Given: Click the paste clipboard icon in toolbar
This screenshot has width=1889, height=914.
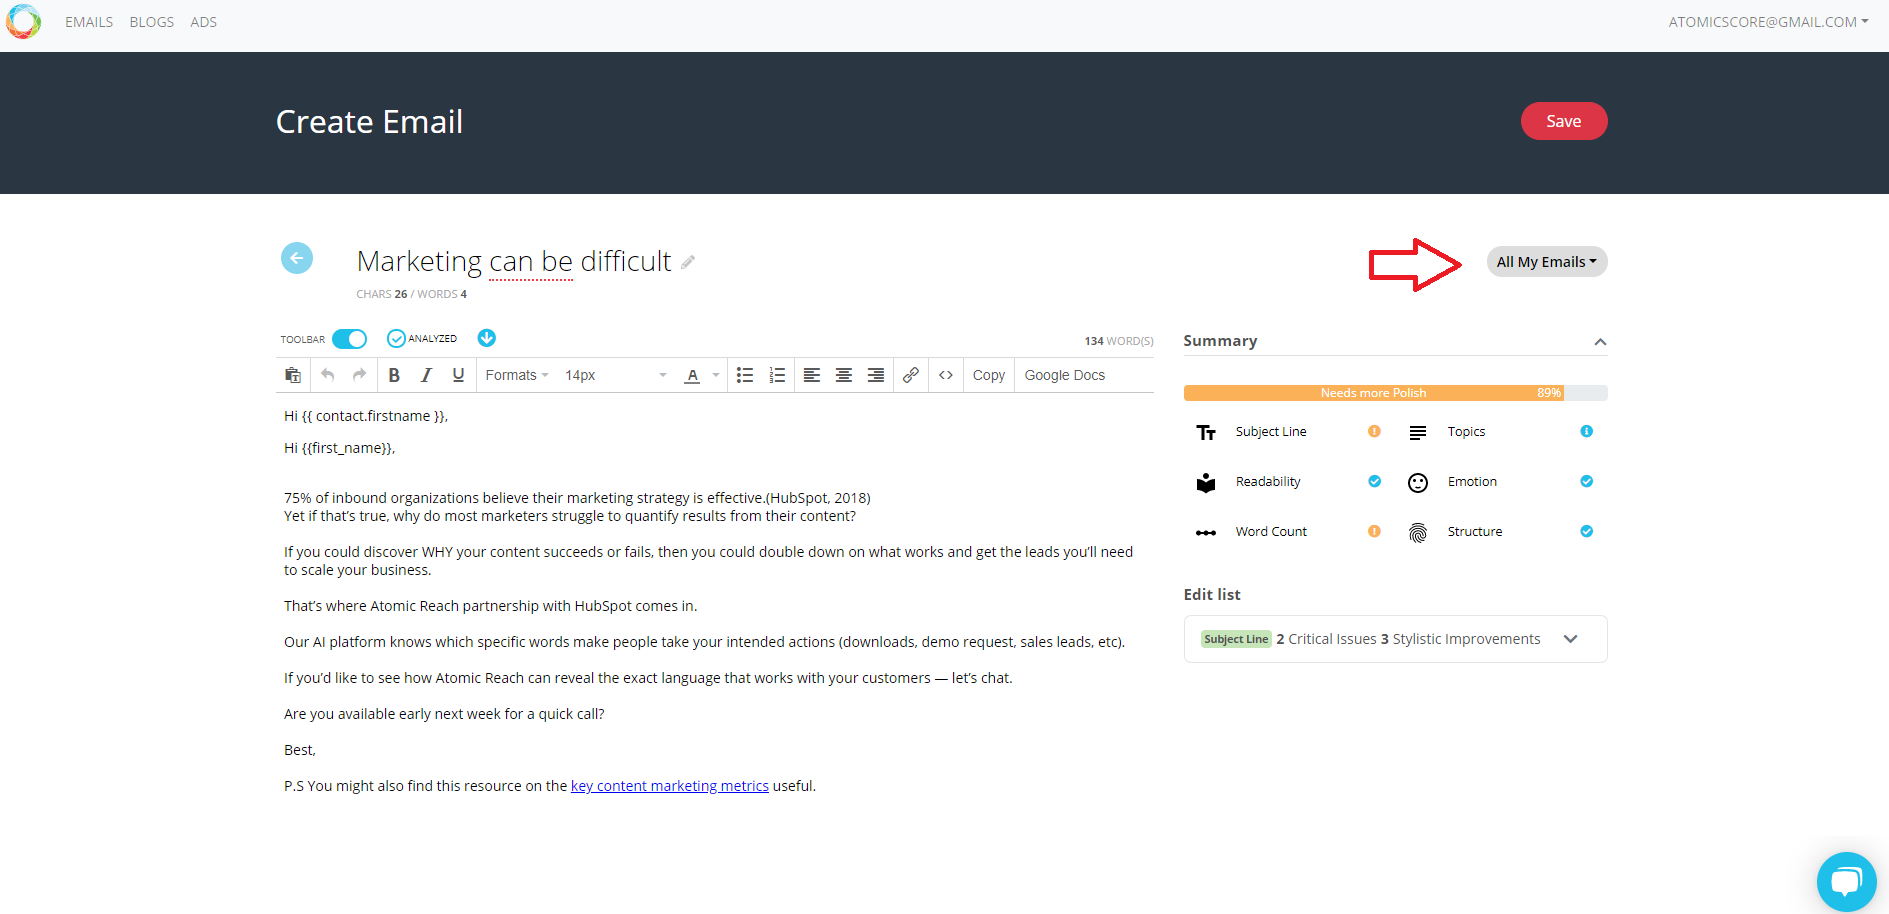Looking at the screenshot, I should pos(293,375).
